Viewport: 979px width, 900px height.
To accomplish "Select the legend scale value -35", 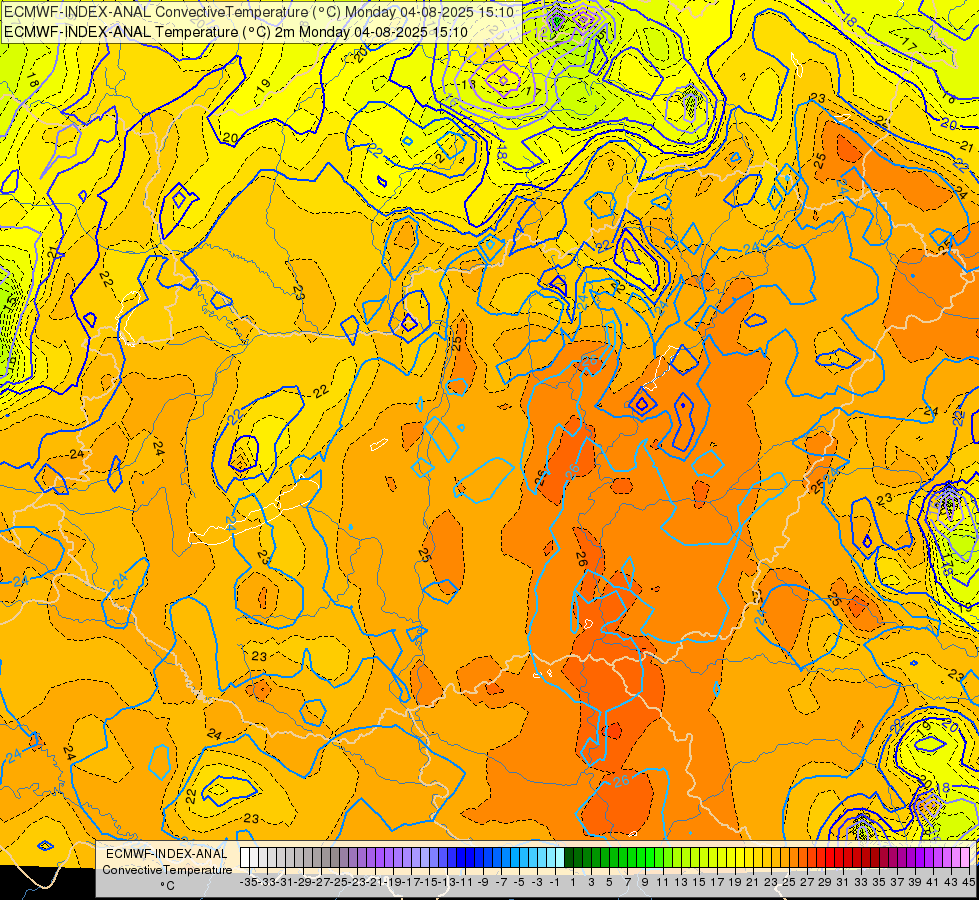I will [x=249, y=883].
